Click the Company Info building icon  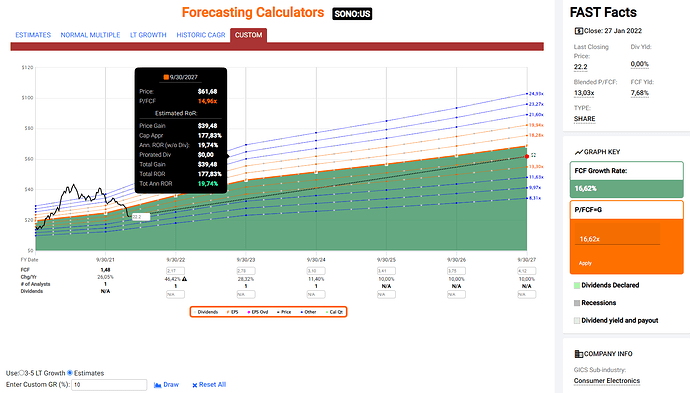[x=579, y=354]
